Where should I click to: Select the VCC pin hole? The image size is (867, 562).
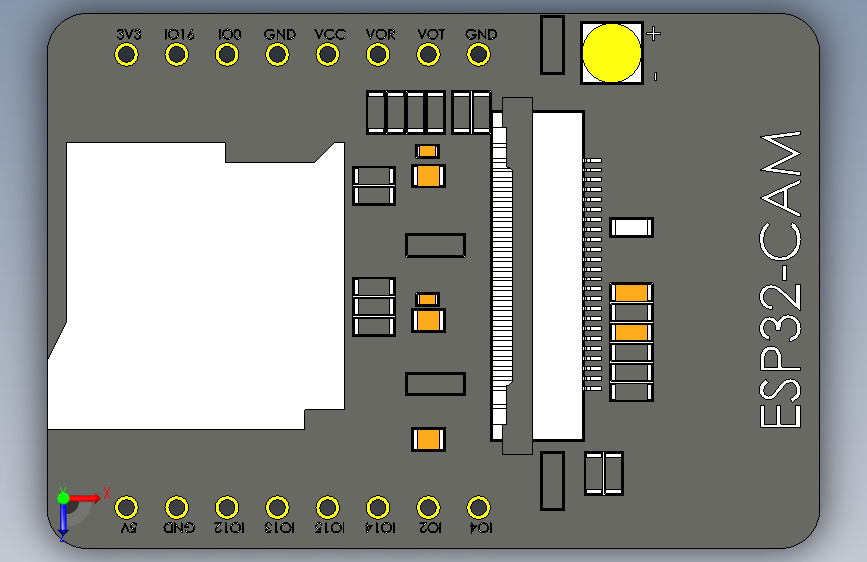click(x=328, y=55)
